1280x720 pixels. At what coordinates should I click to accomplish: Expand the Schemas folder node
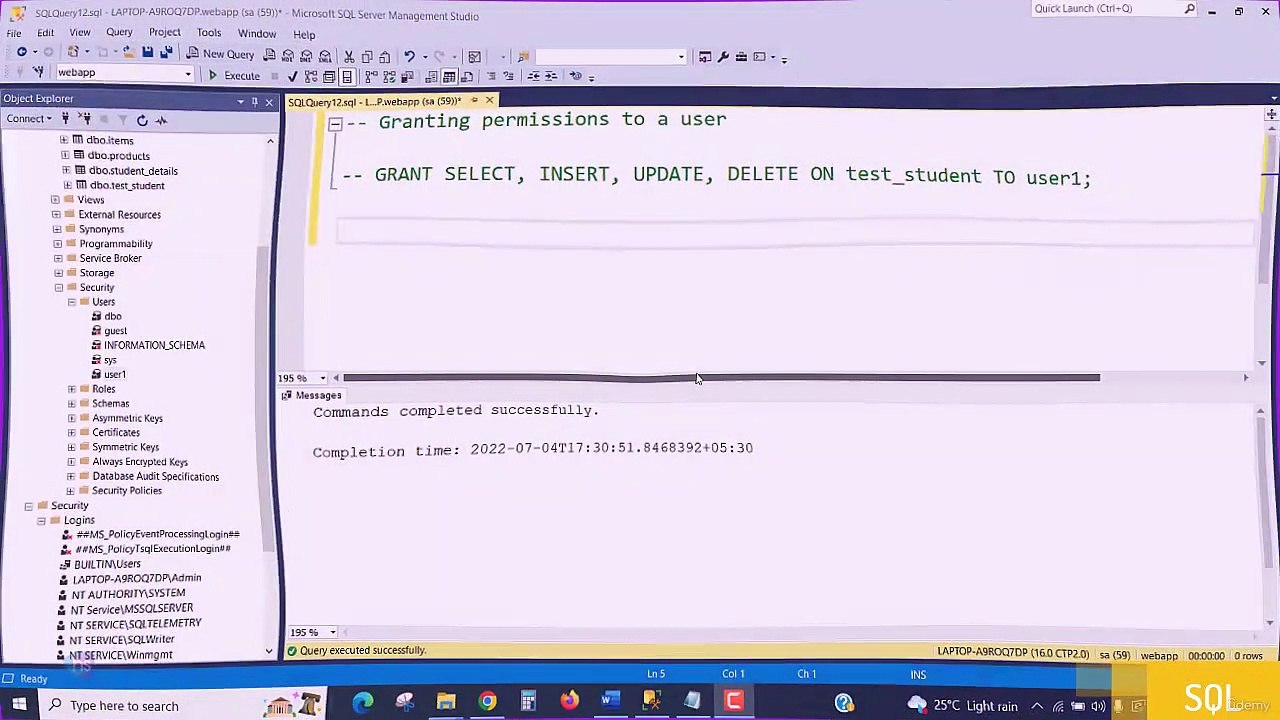coord(71,404)
